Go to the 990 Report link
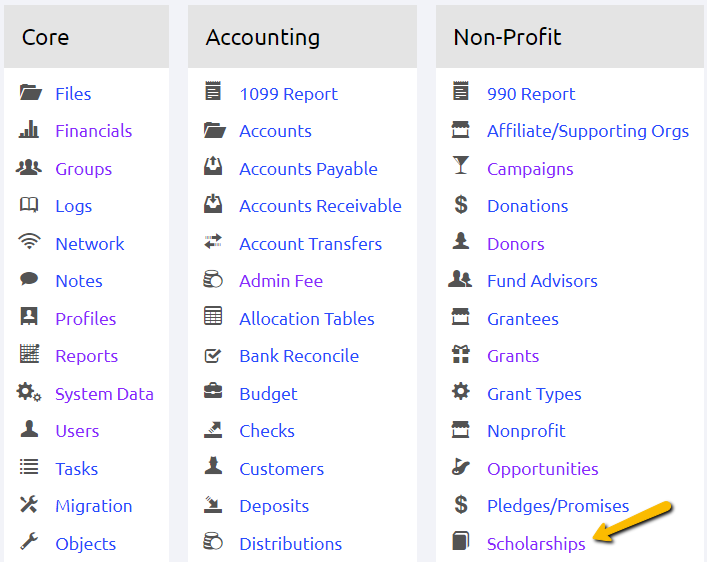This screenshot has height=562, width=707. (531, 94)
